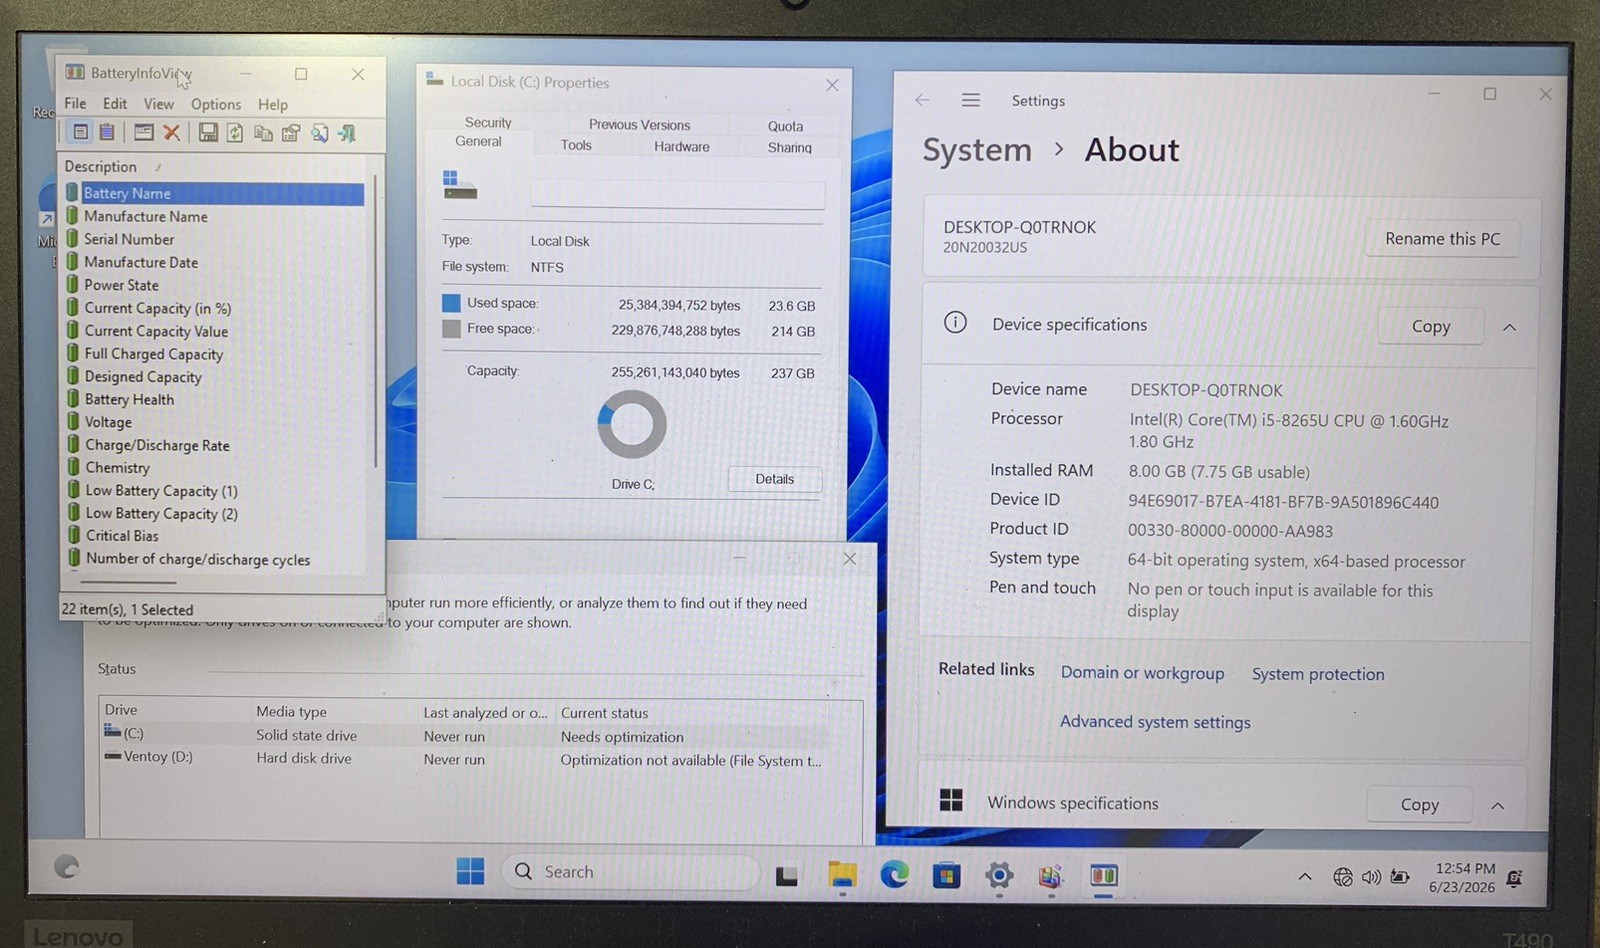Open the Options menu in BatteryInfoView
1600x948 pixels.
[x=216, y=104]
